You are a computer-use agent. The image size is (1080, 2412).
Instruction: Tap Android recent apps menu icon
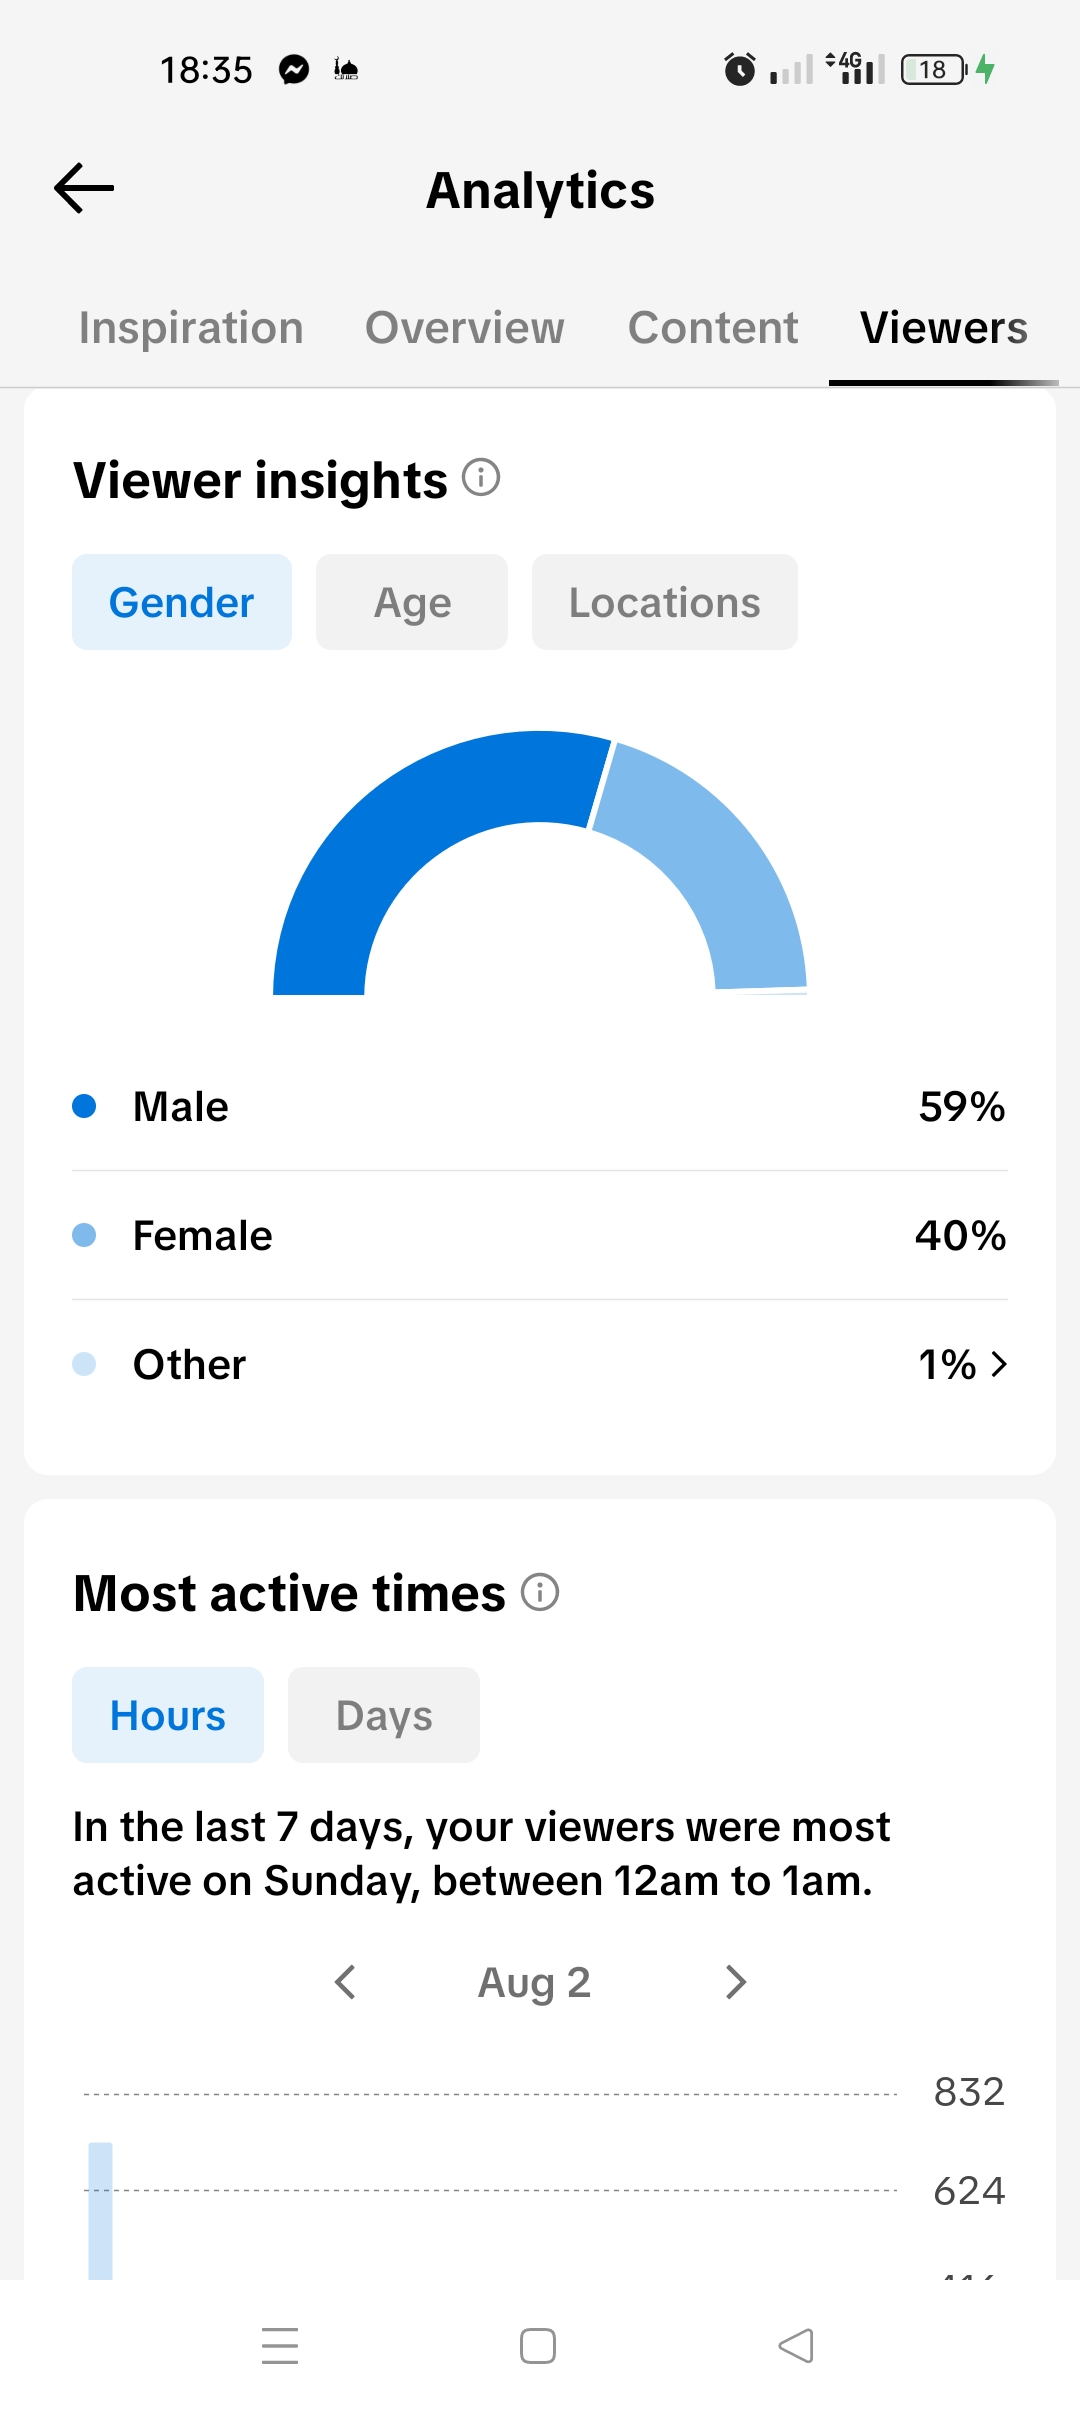[280, 2346]
